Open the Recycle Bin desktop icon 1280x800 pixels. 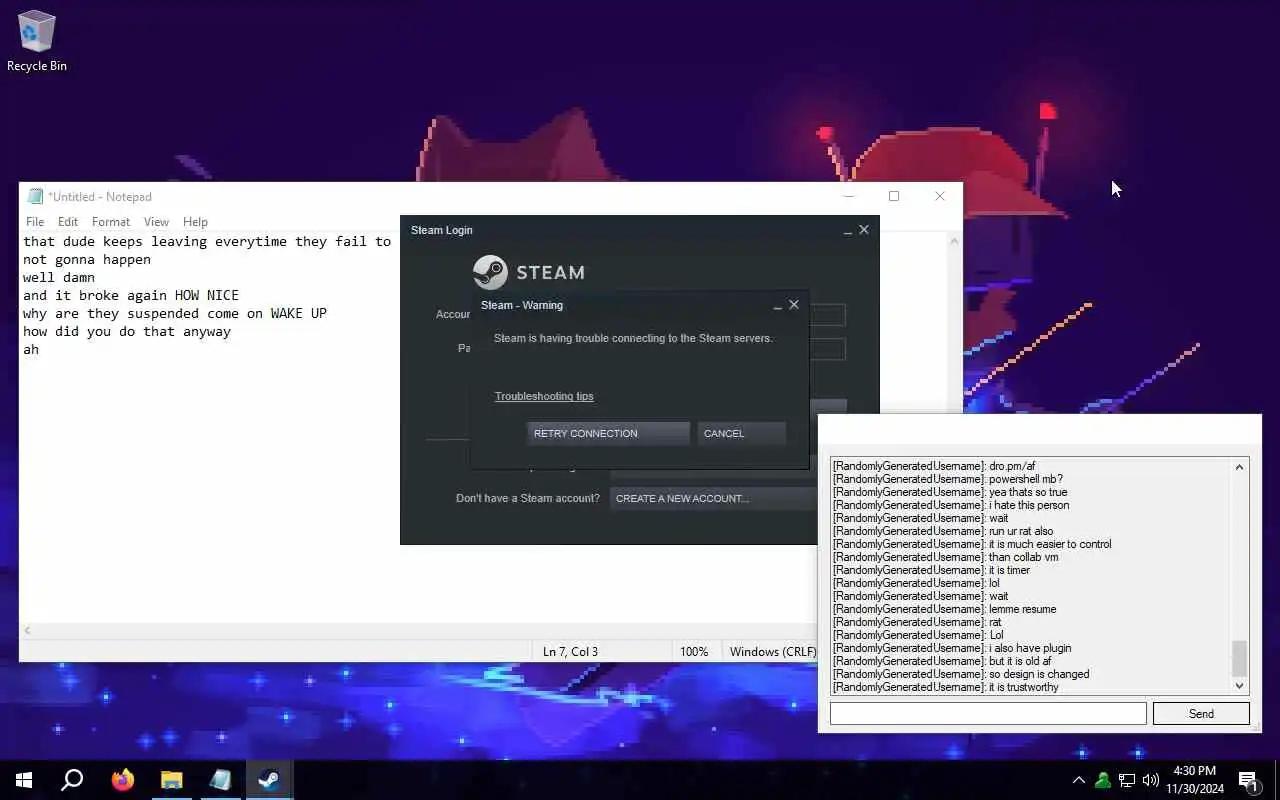37,42
